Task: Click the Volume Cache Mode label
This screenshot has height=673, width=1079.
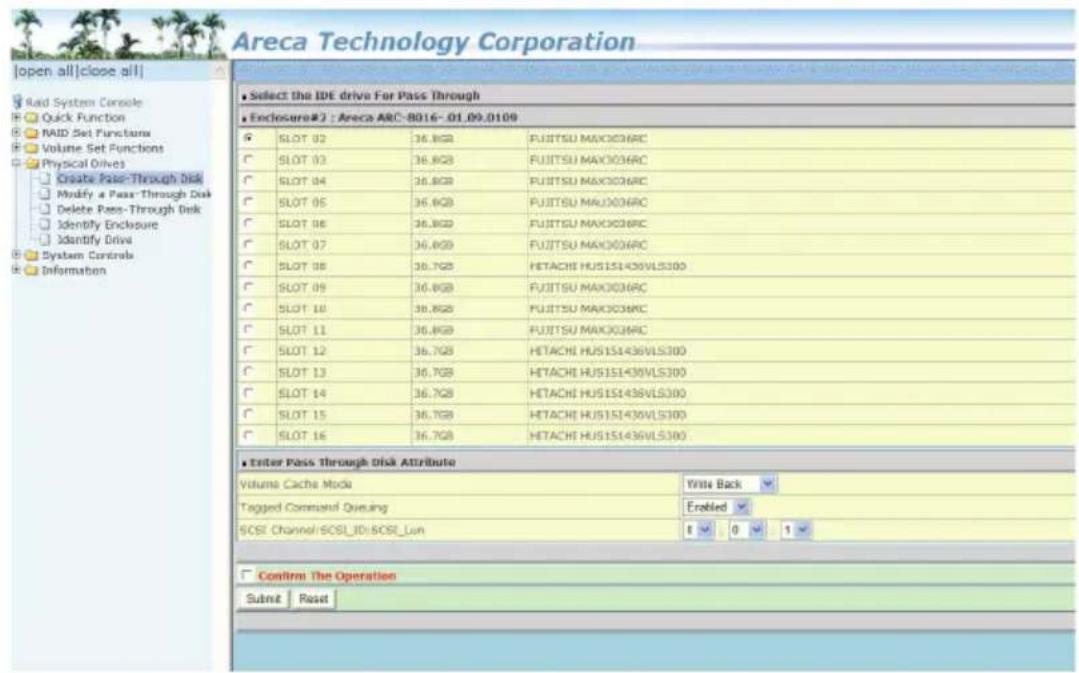Action: tap(296, 484)
